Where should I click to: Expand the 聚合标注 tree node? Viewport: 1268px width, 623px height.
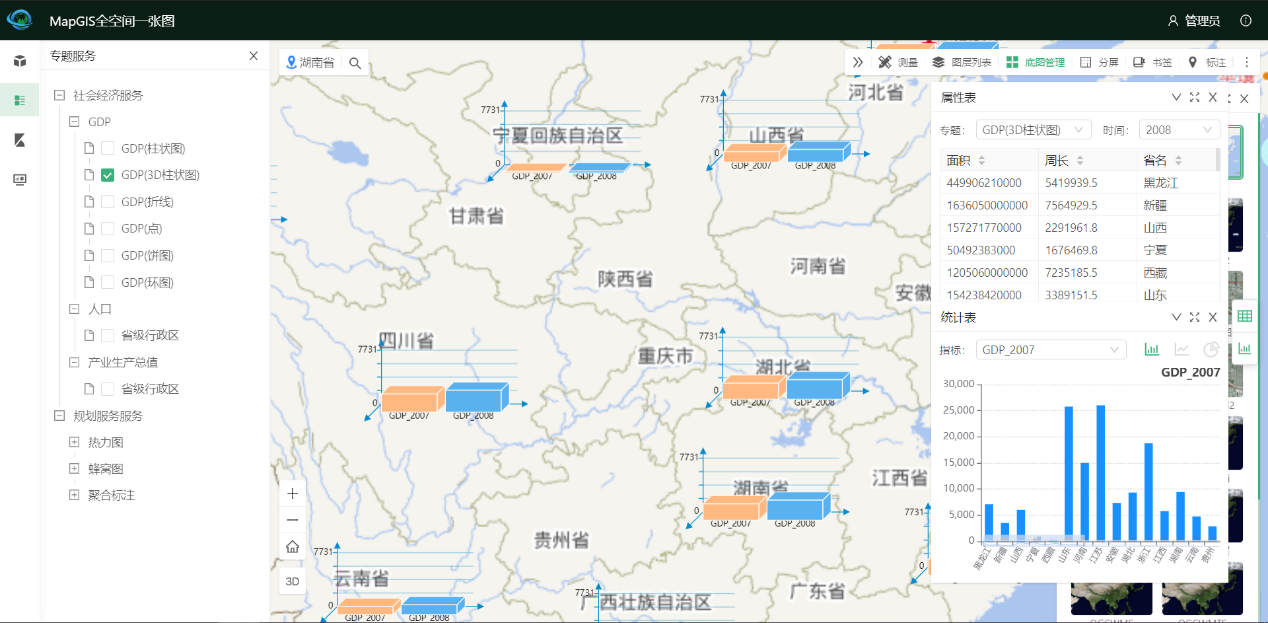(x=74, y=495)
